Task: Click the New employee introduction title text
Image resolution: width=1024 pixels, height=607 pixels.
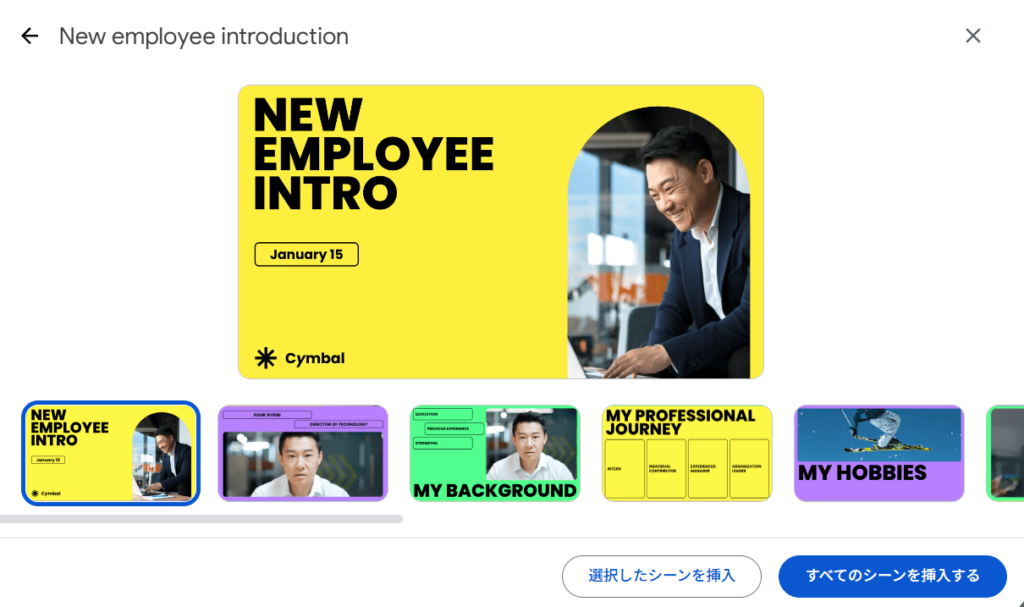Action: tap(204, 36)
